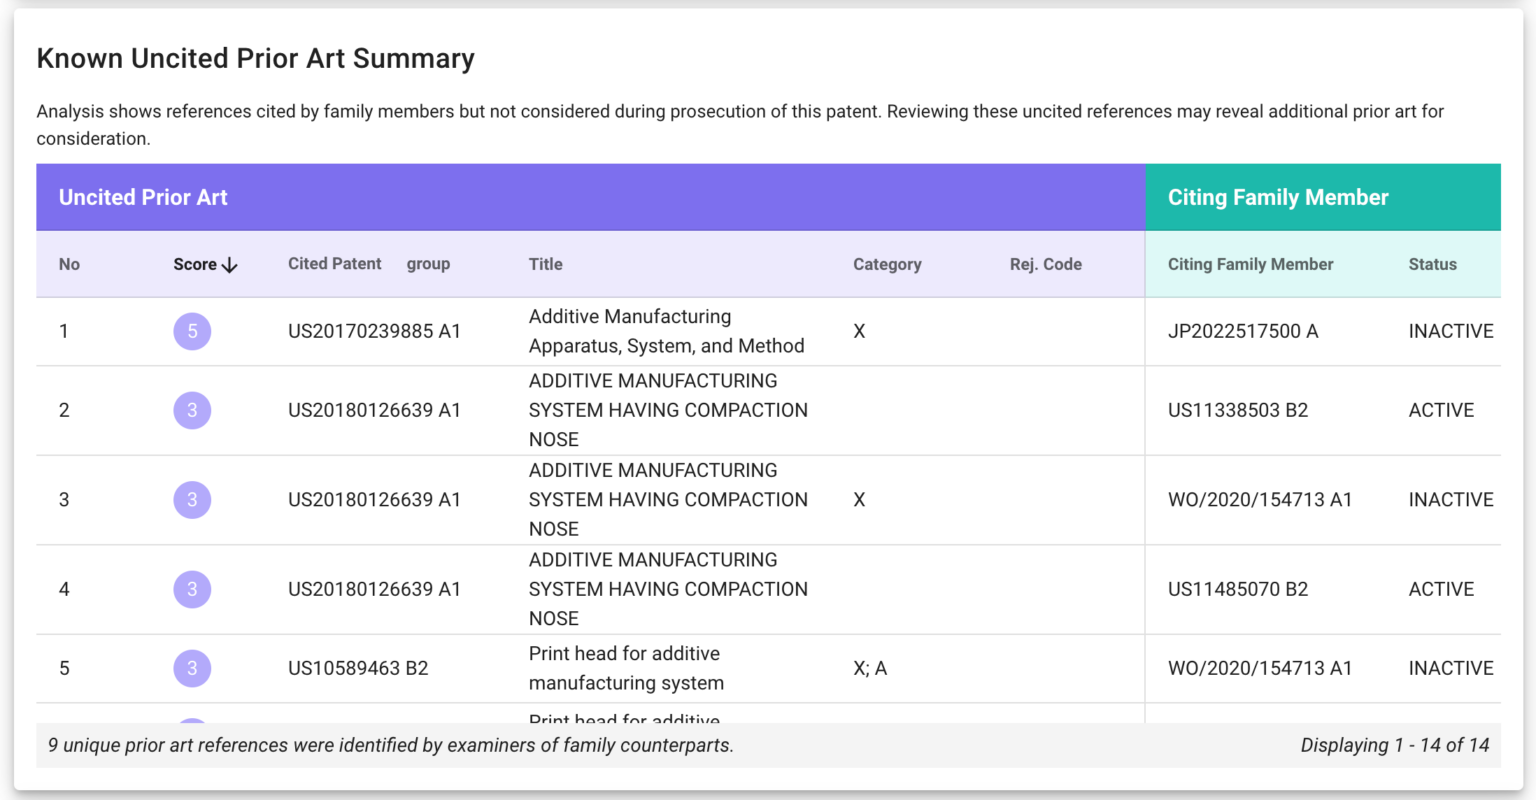
Task: Click score badge 3 in row 5
Action: pyautogui.click(x=192, y=668)
